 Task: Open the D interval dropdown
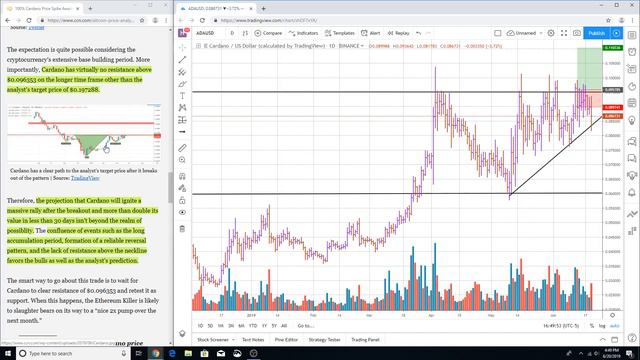[232, 33]
